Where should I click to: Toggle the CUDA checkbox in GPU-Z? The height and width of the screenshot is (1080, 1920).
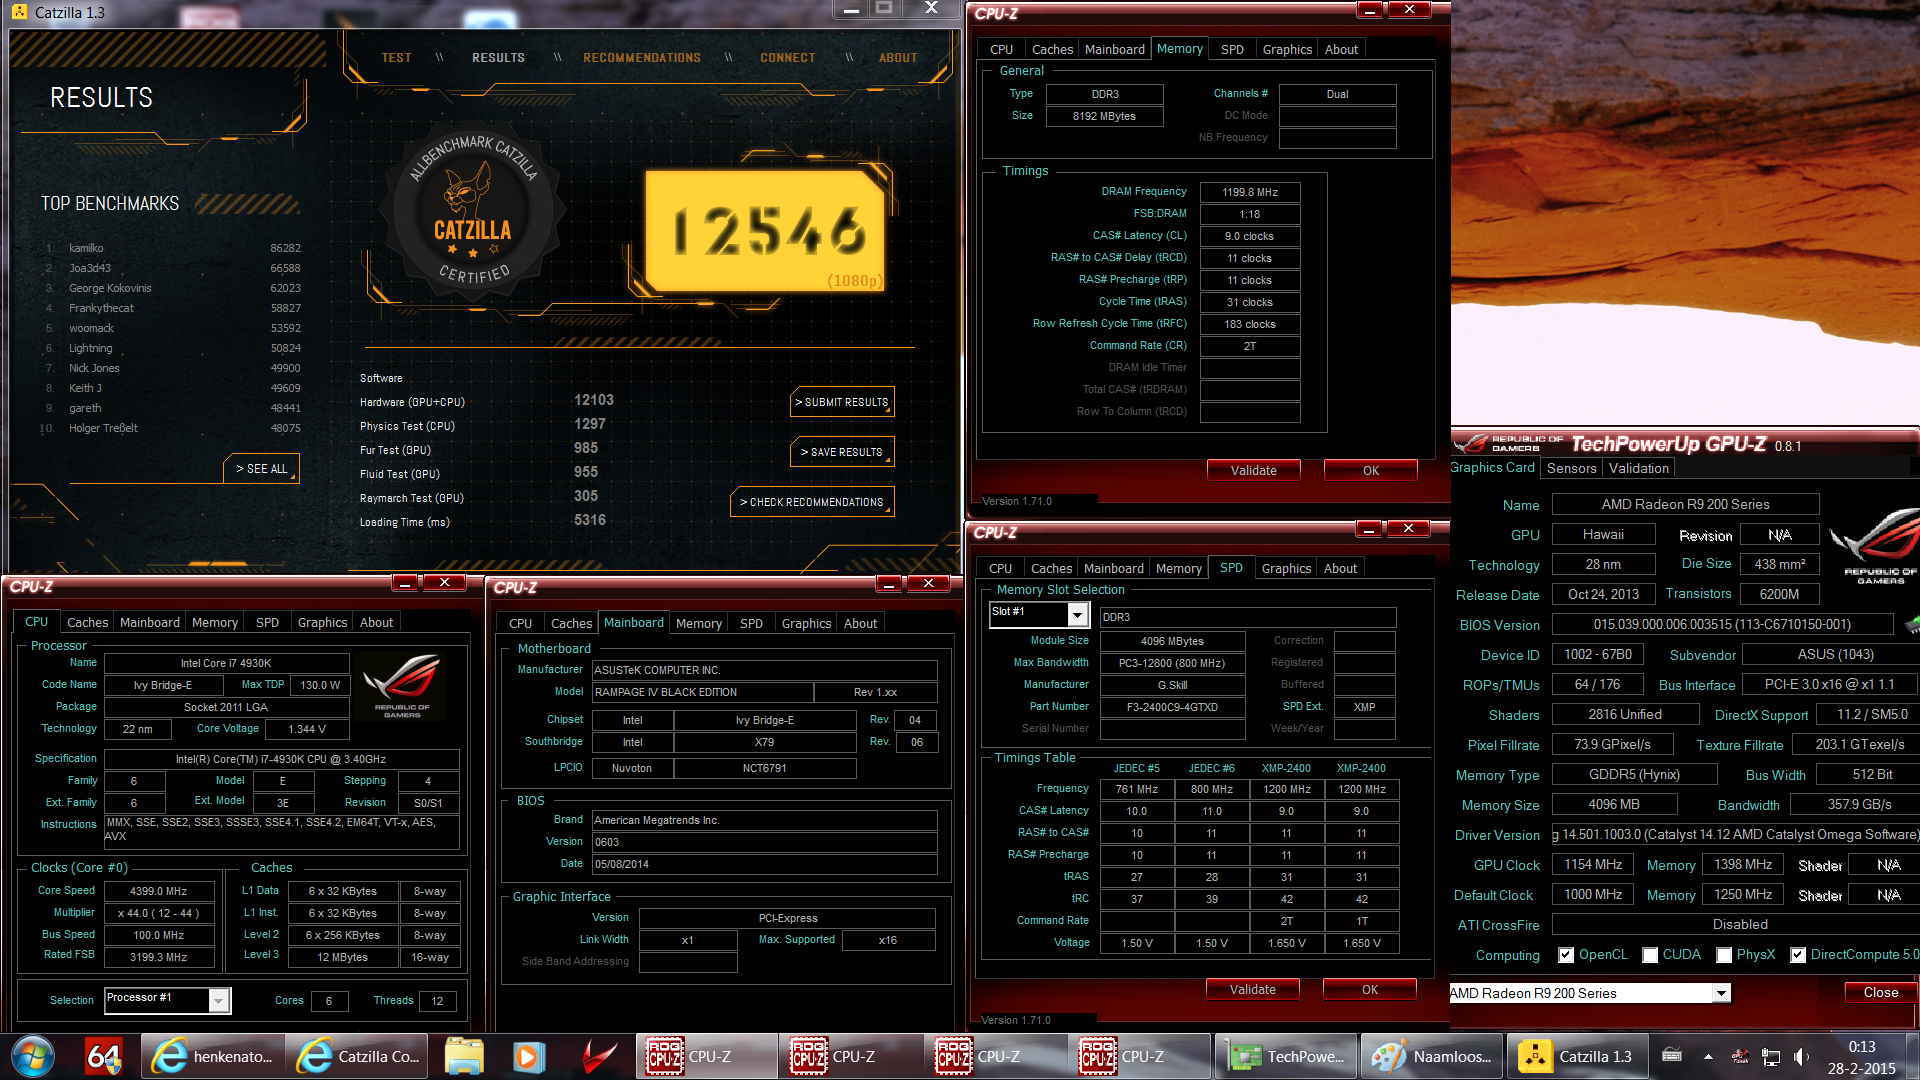coord(1650,955)
